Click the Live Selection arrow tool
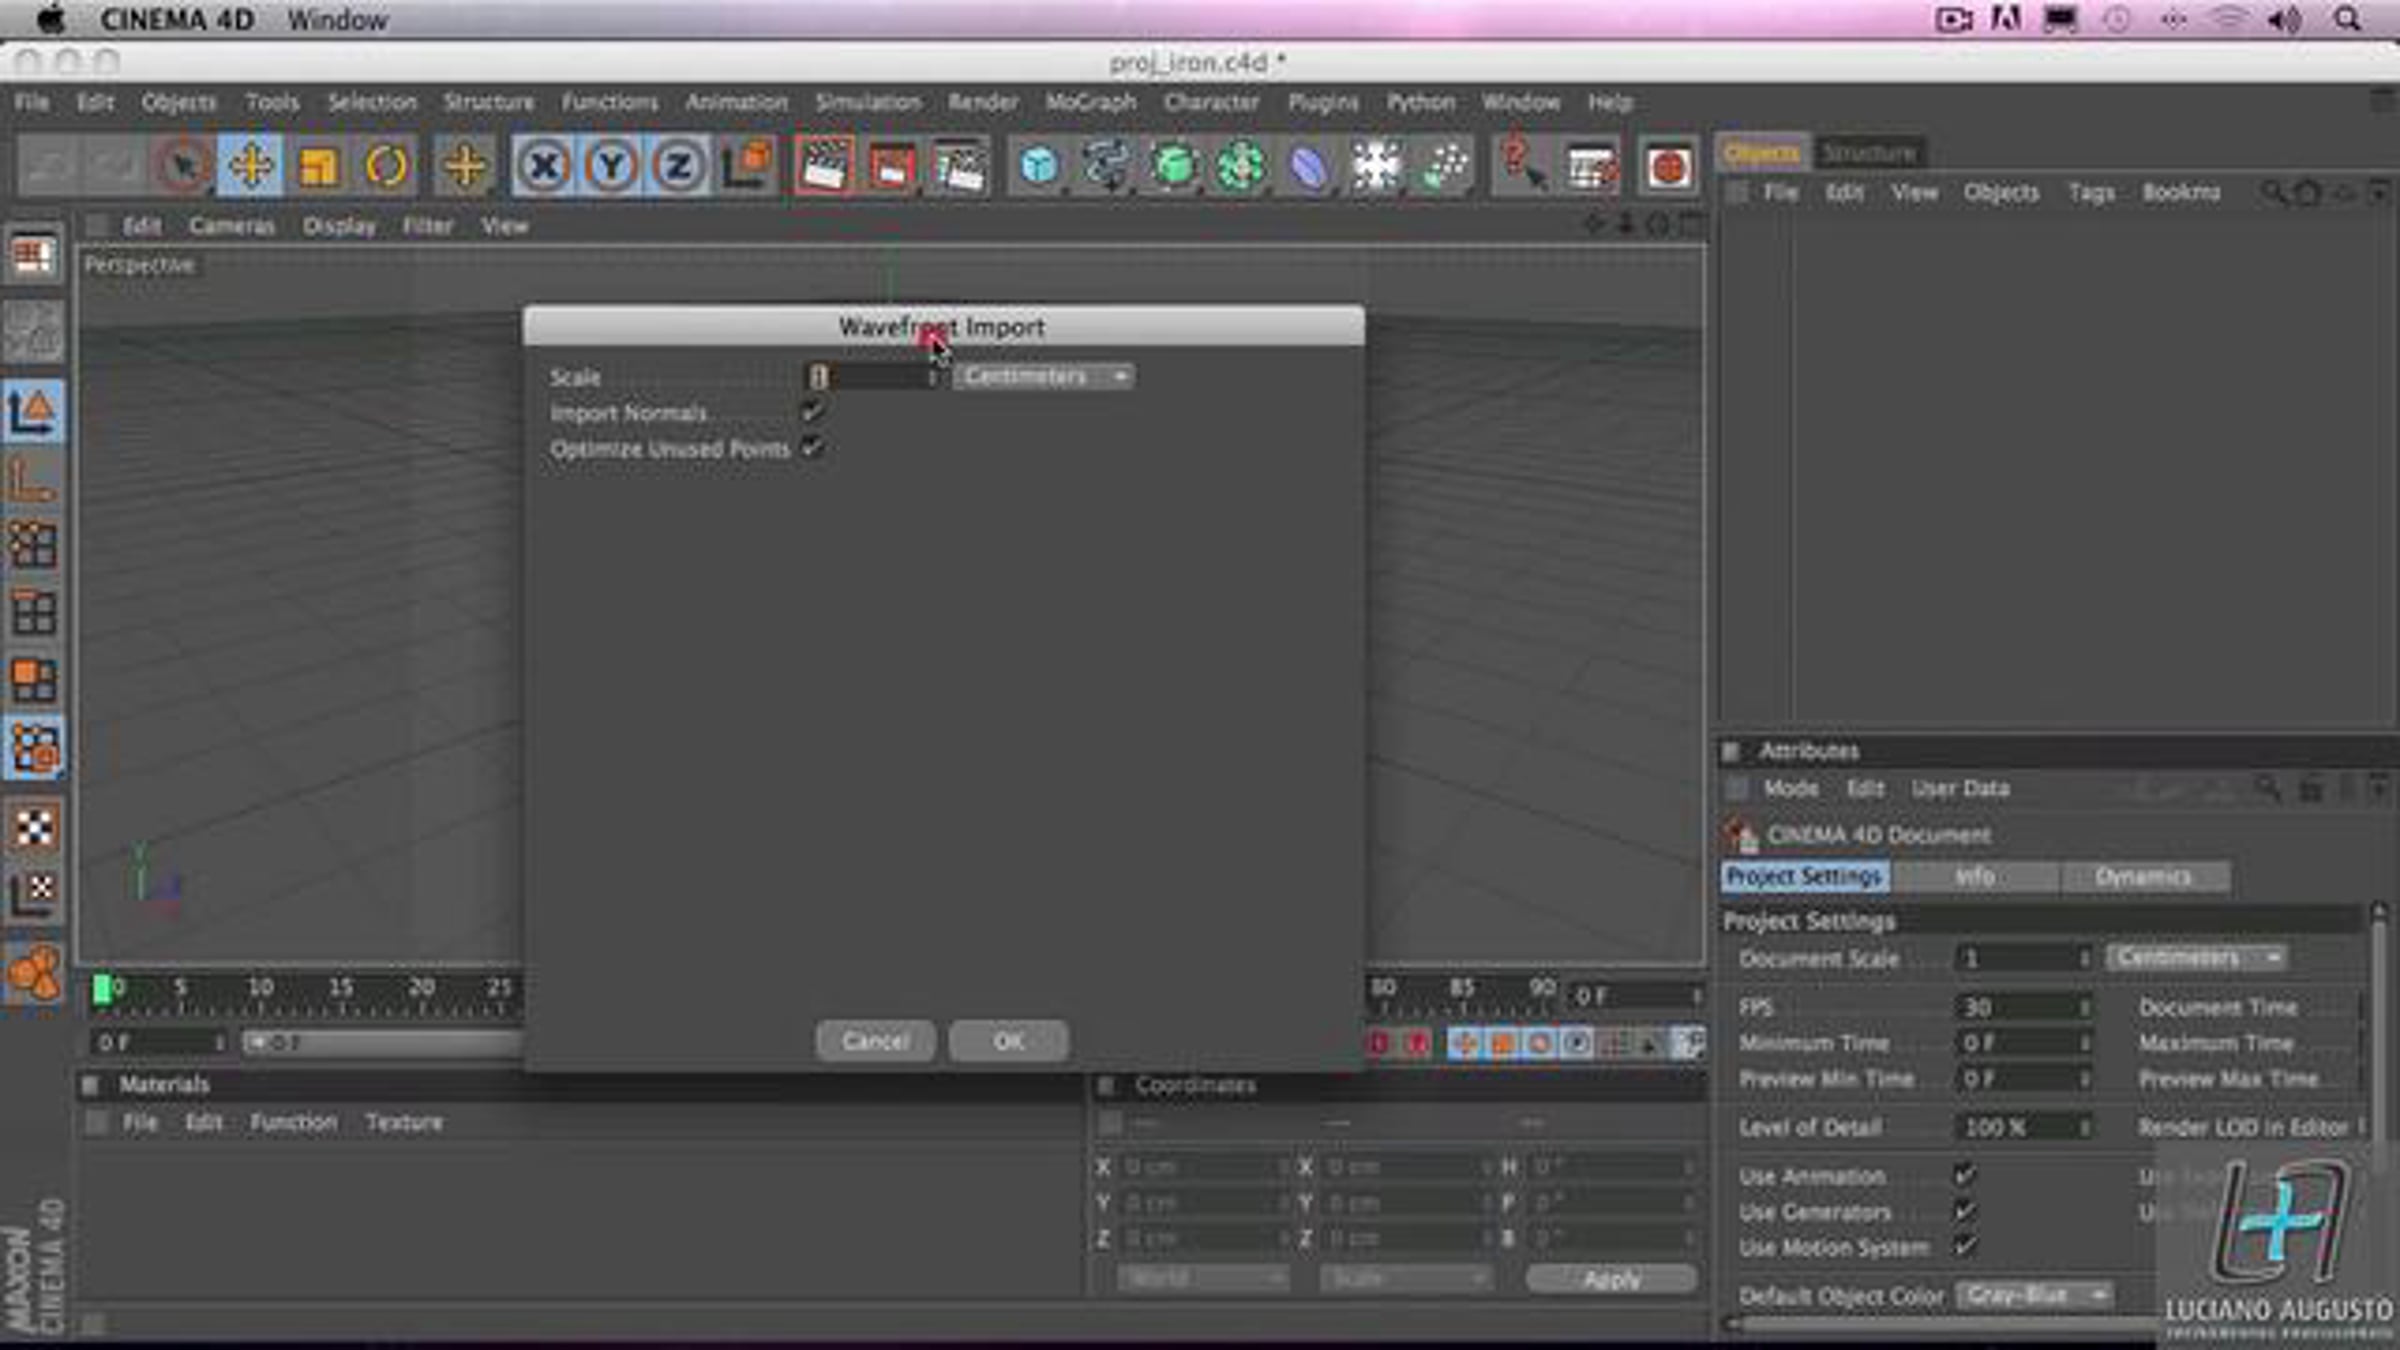Screen dimensions: 2400x1350 click(x=182, y=165)
